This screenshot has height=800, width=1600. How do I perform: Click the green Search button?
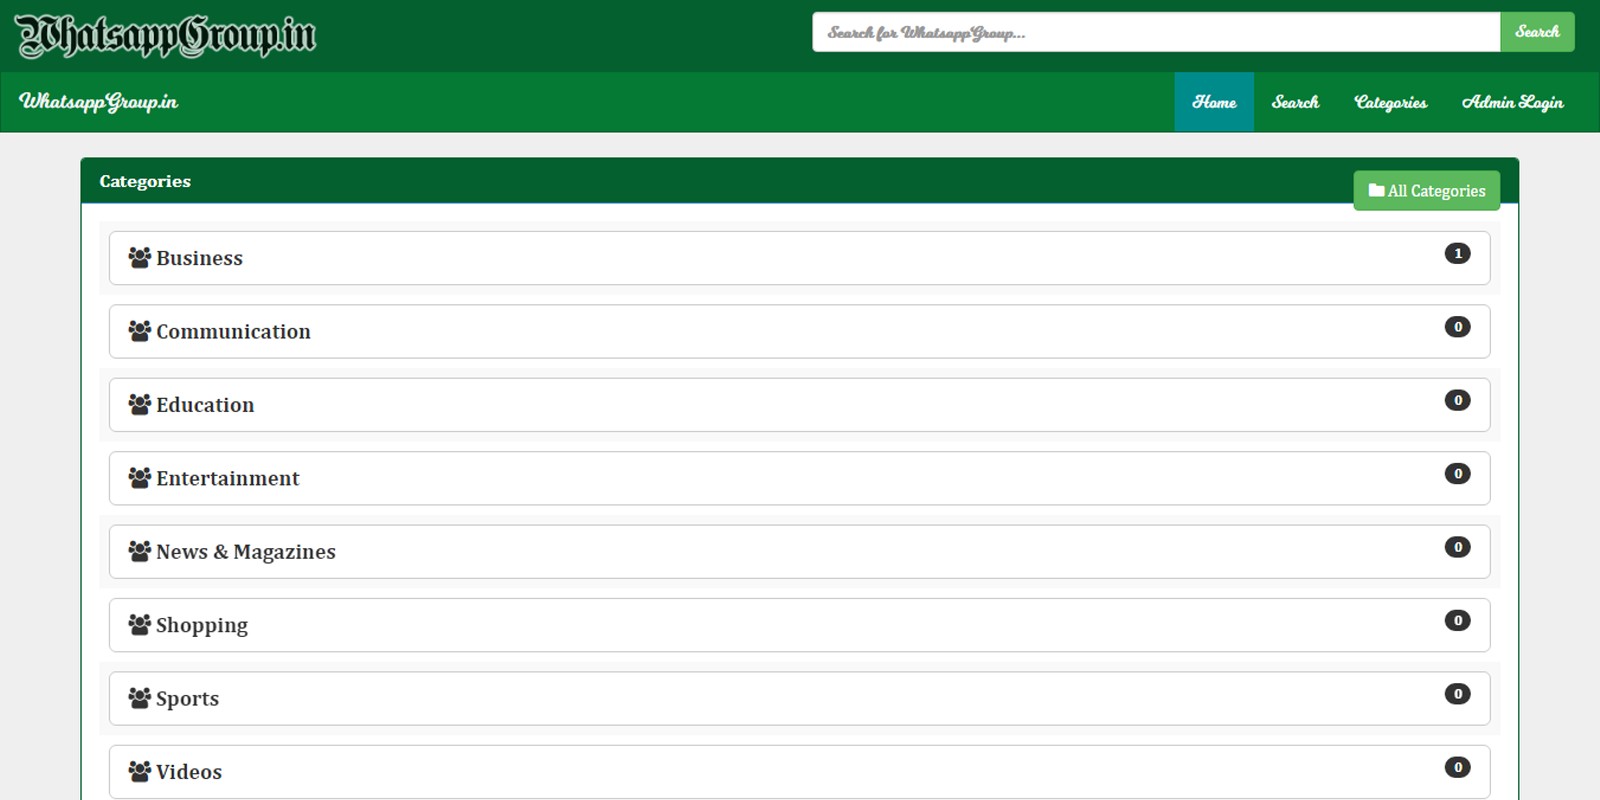(x=1537, y=32)
